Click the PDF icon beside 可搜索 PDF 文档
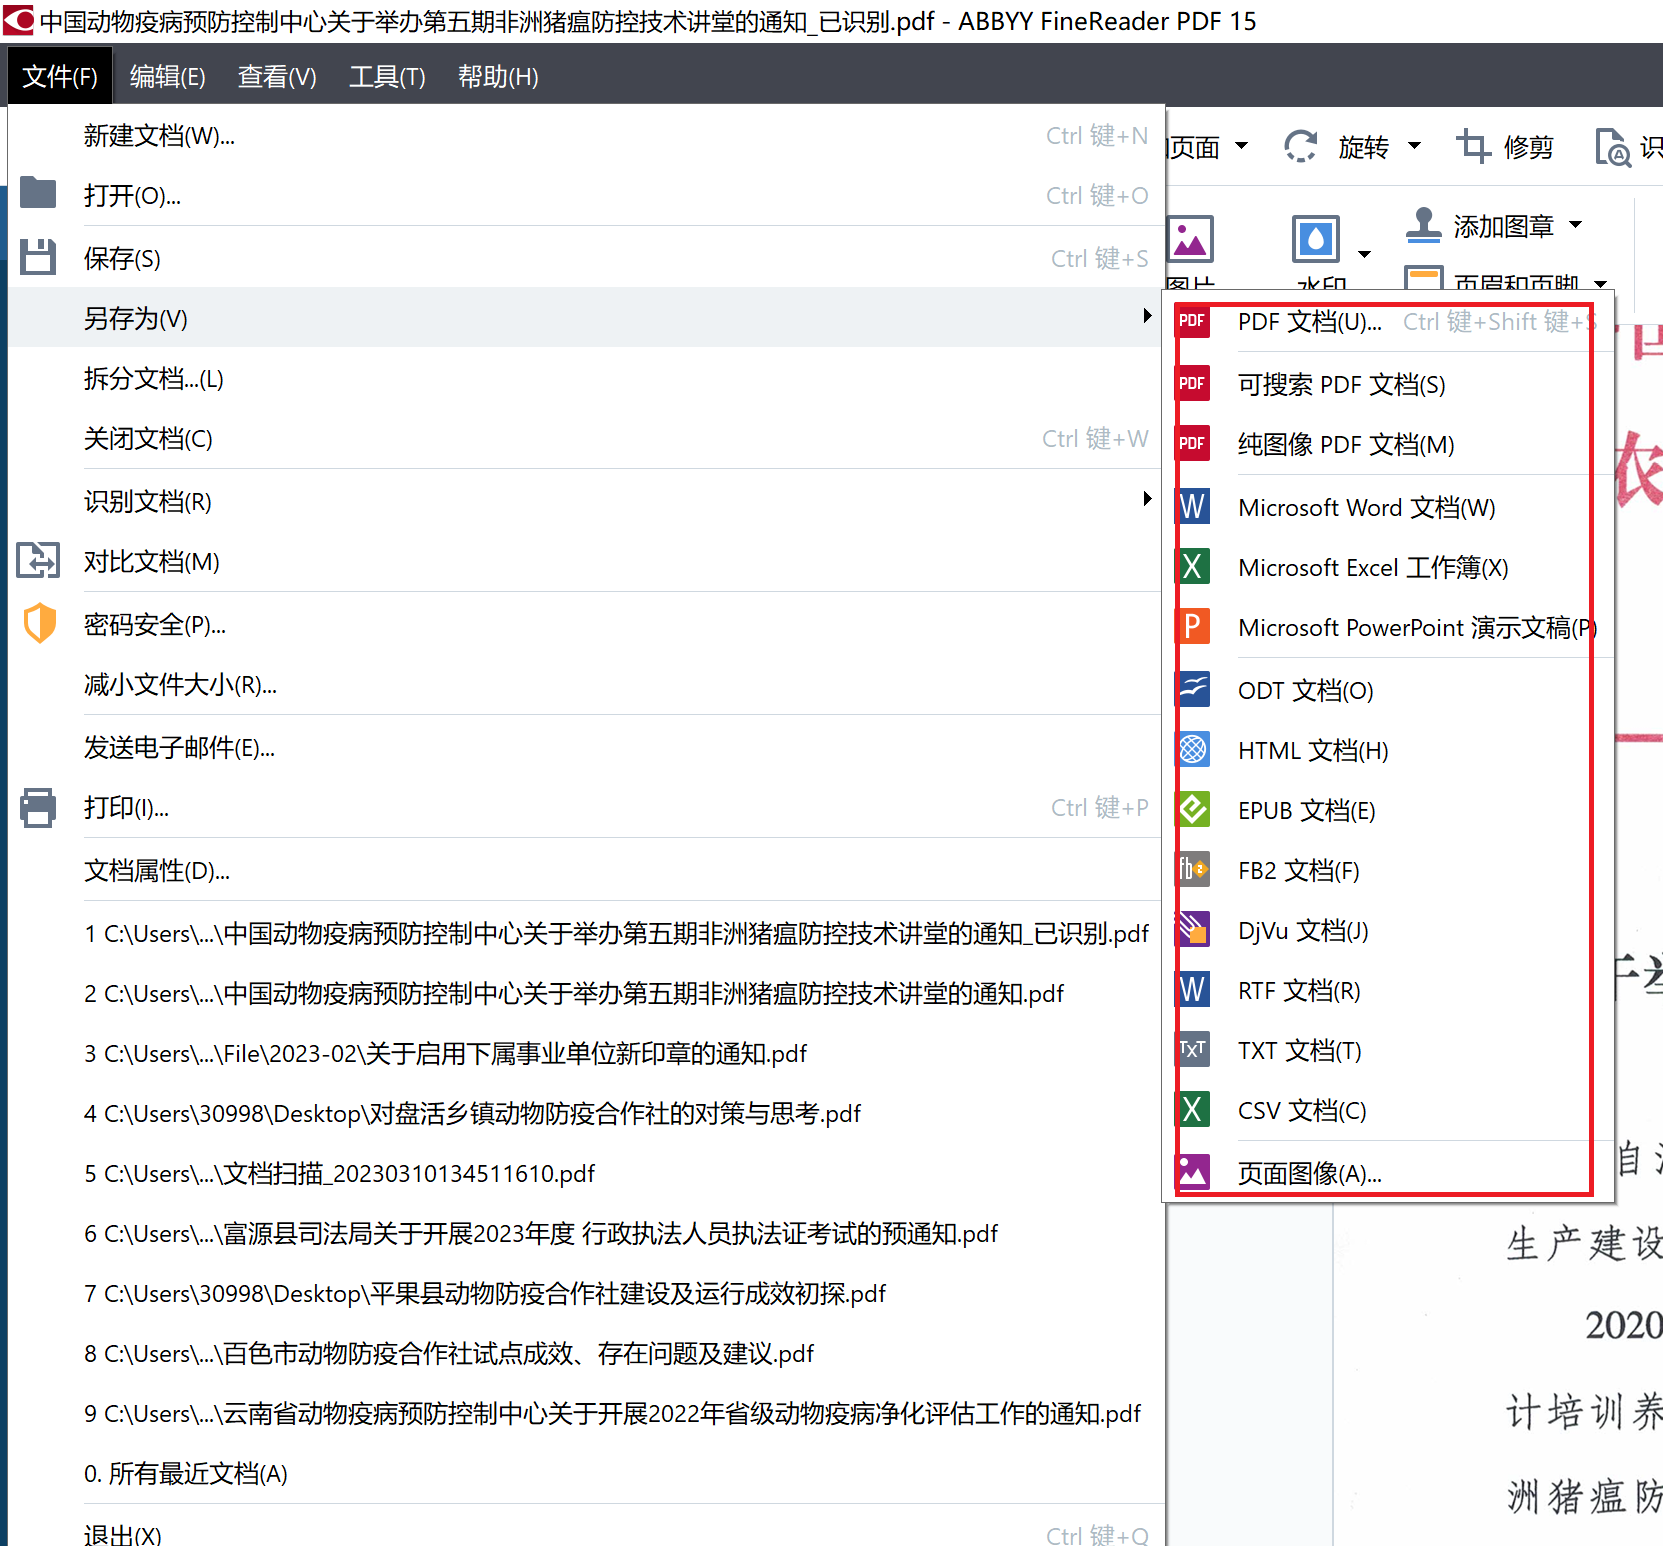 pos(1192,383)
